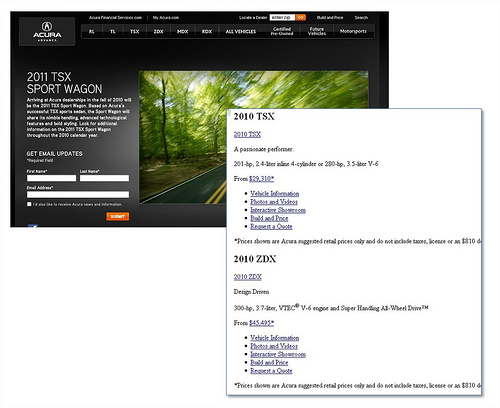
Task: Open the Search top link
Action: (361, 17)
